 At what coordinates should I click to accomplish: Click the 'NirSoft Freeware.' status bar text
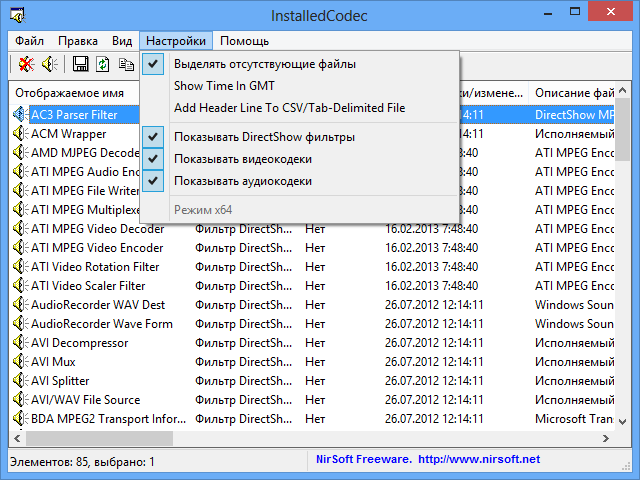364,459
